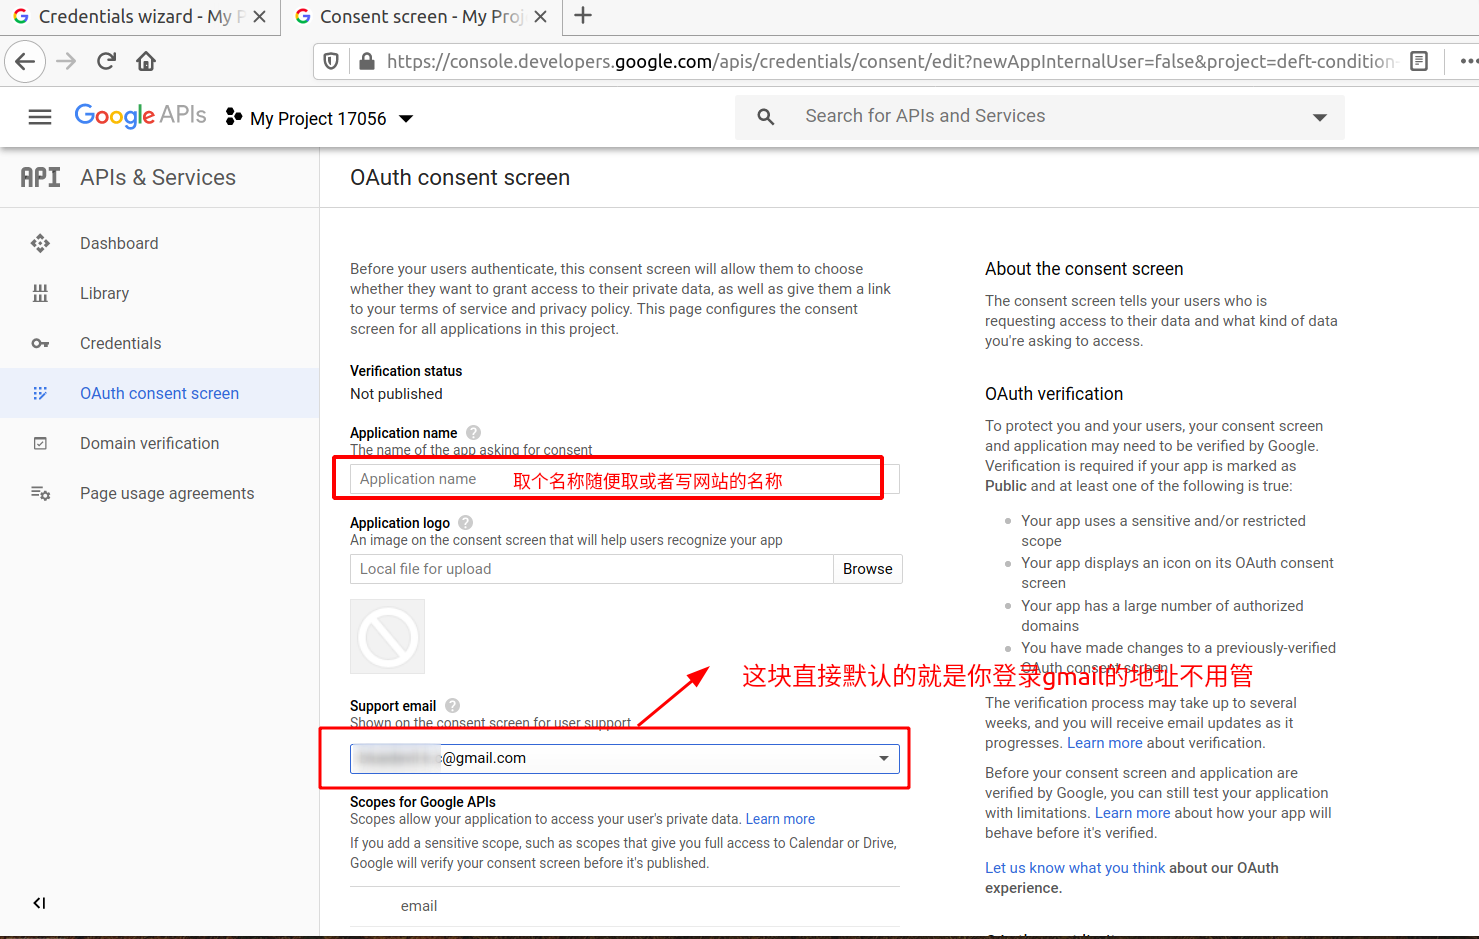This screenshot has height=939, width=1479.
Task: Open the My Project 17056 selector
Action: (319, 118)
